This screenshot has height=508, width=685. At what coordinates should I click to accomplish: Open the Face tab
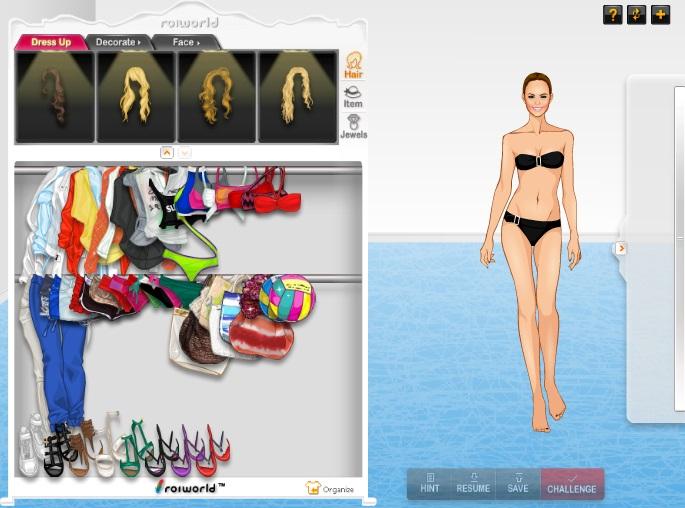point(185,42)
